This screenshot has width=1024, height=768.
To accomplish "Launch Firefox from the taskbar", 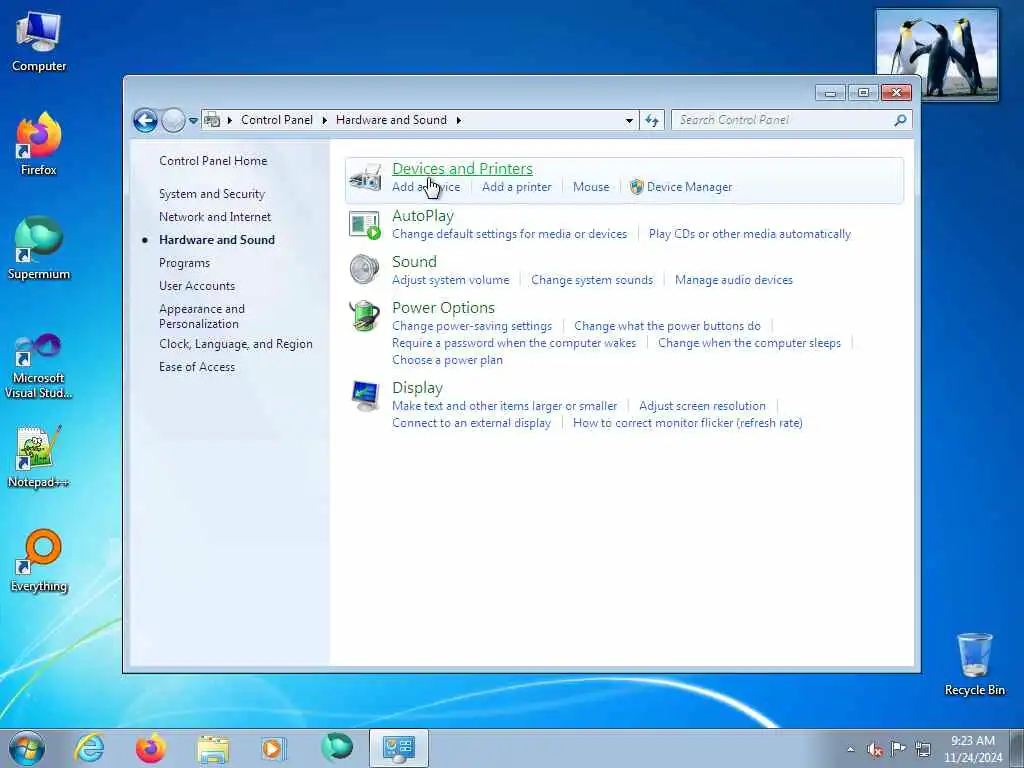I will [151, 748].
